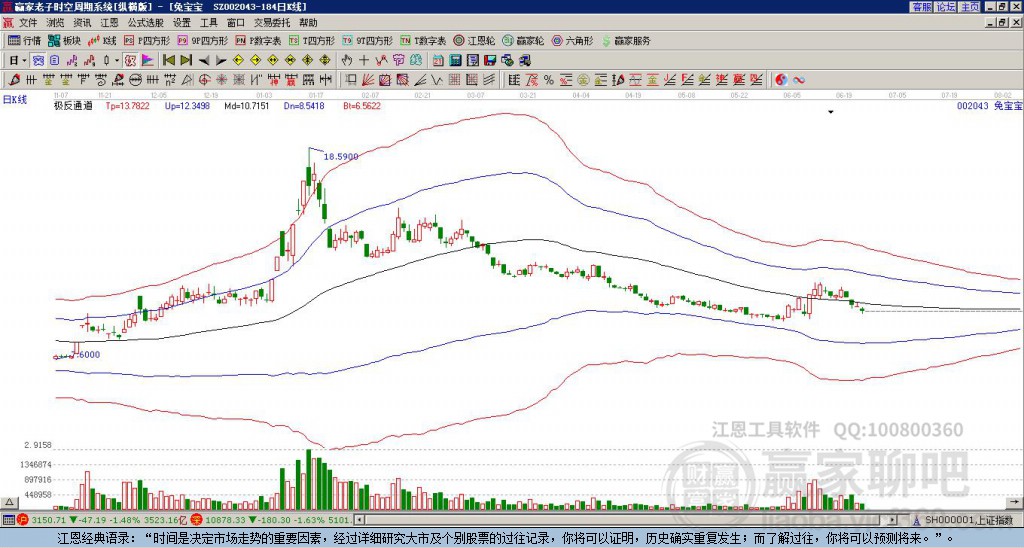Launch the 江恩轮 Gann wheel
Screen dimensions: 1024x548
[x=474, y=40]
